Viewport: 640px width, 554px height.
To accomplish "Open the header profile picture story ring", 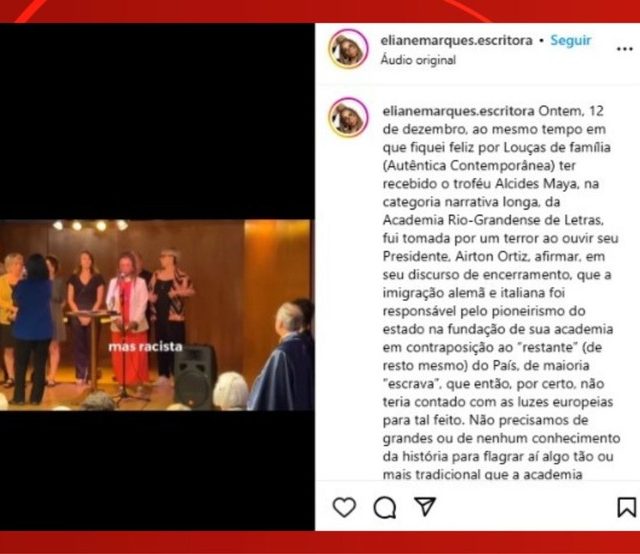I will pos(348,49).
